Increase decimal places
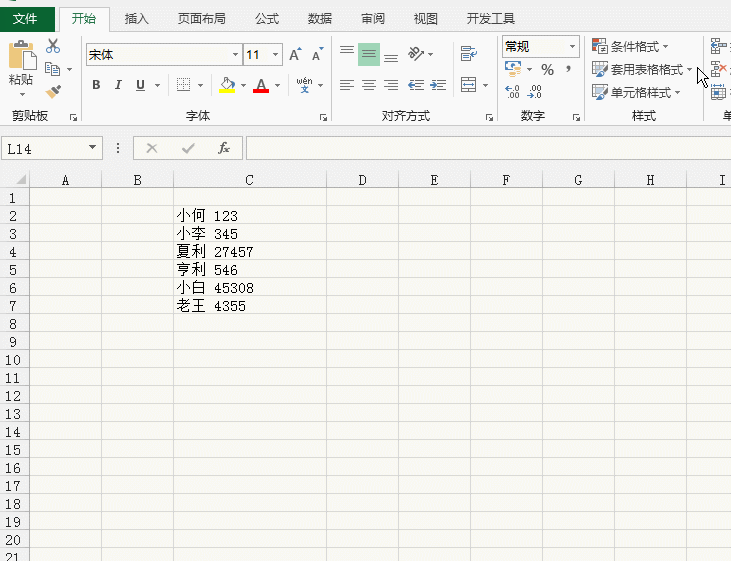Viewport: 731px width, 561px height. [512, 91]
